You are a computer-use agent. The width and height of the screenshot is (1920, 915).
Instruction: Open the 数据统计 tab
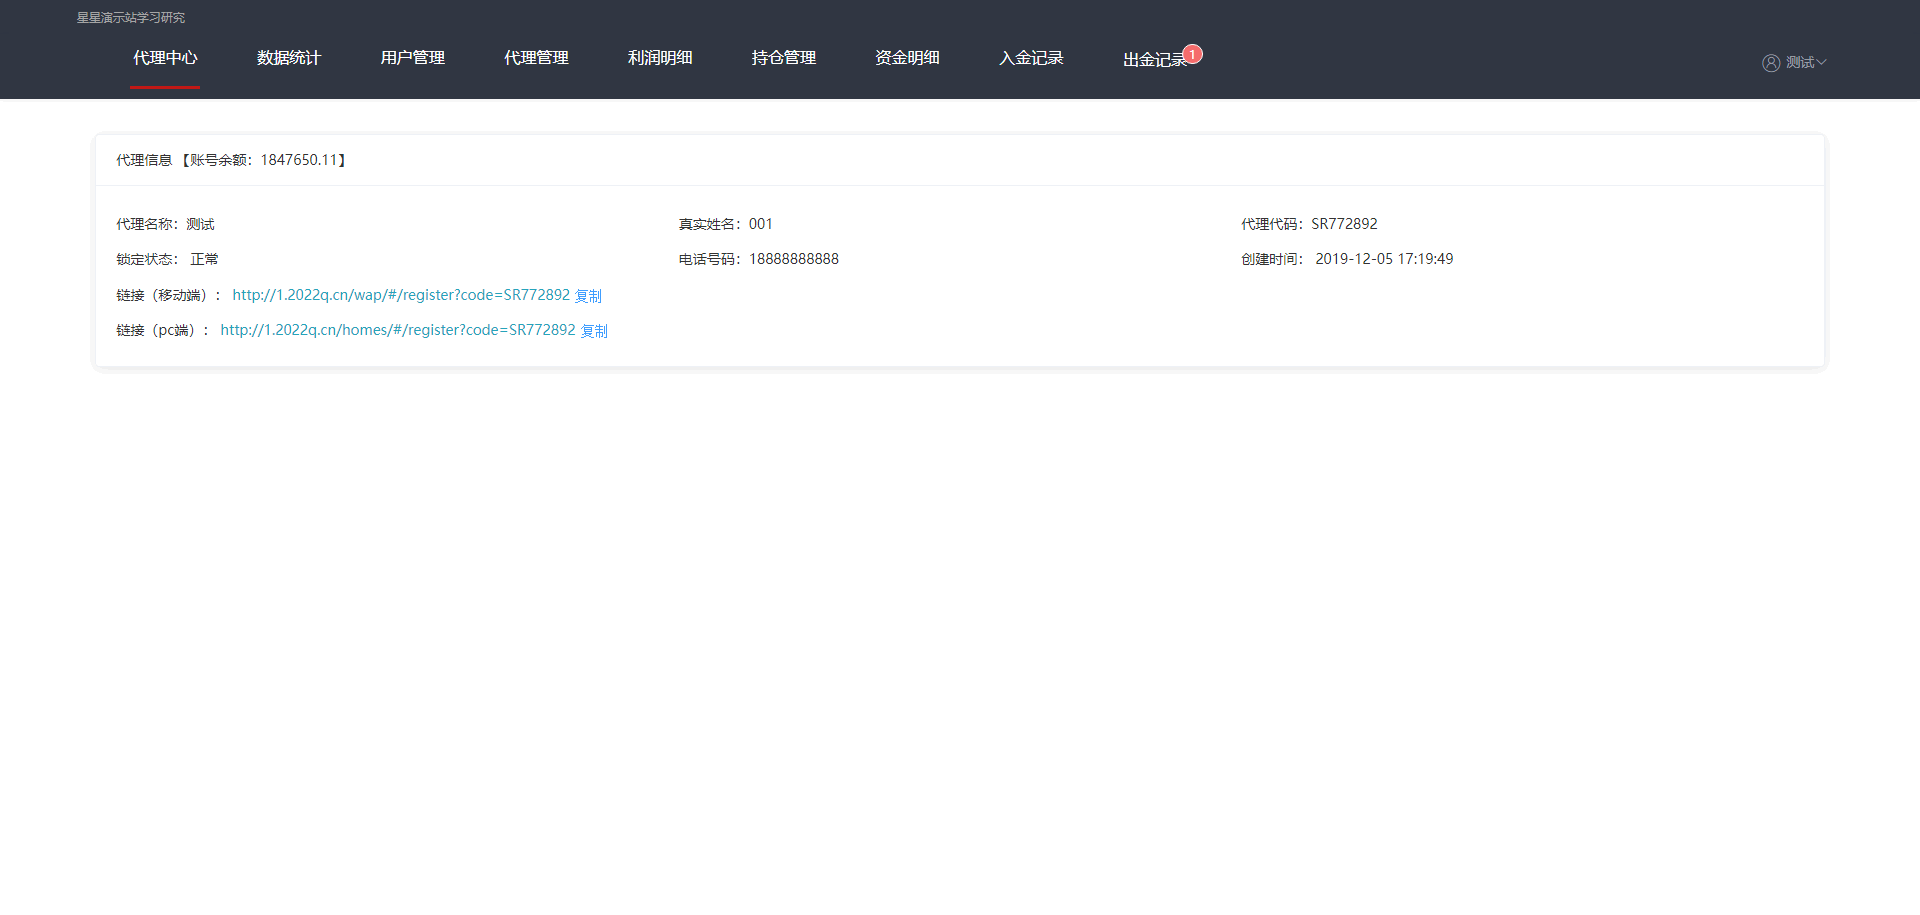point(288,58)
